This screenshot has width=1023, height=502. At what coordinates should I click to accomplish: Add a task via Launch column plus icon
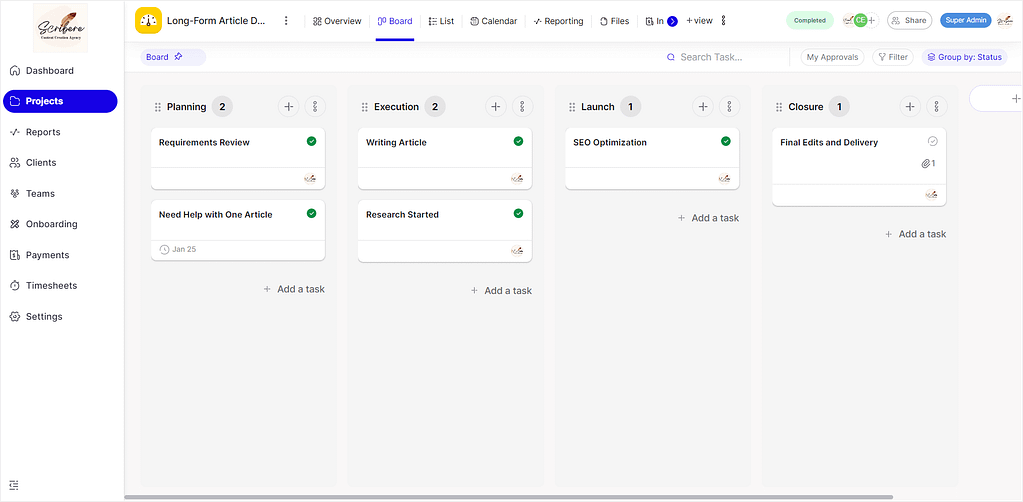(x=703, y=106)
